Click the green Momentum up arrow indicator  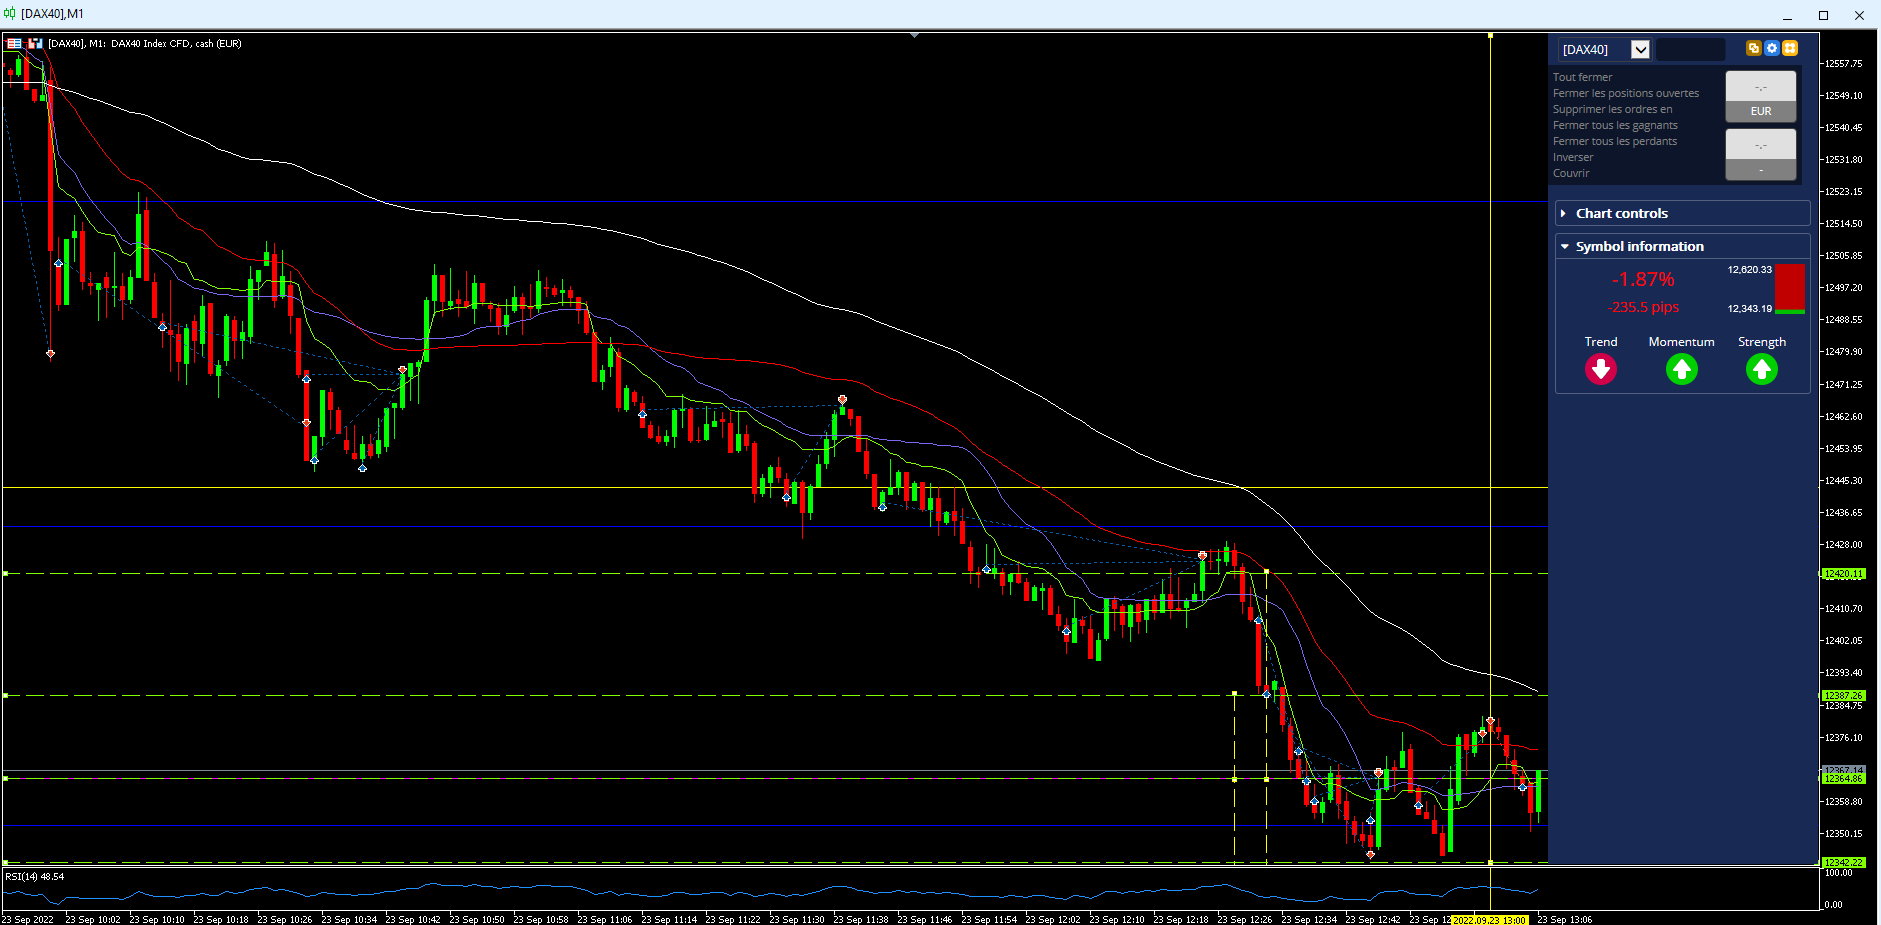pyautogui.click(x=1681, y=370)
